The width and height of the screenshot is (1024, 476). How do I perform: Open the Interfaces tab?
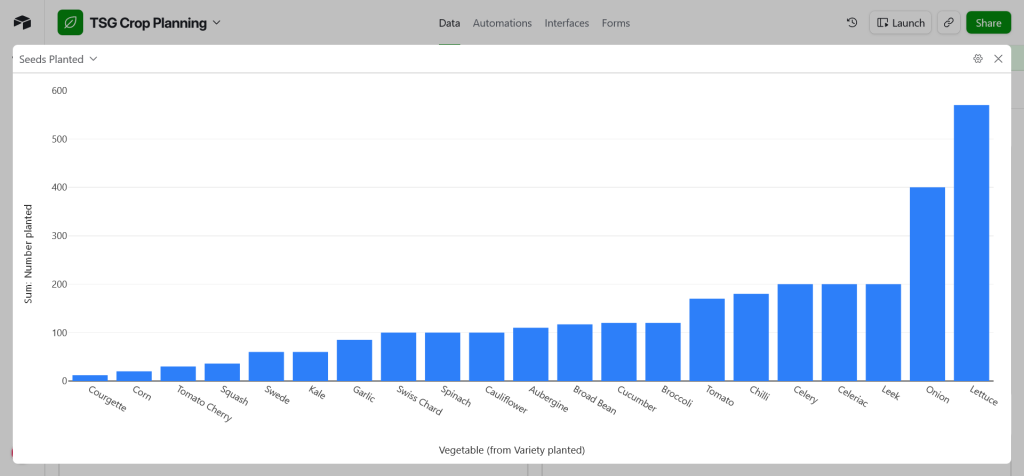567,23
